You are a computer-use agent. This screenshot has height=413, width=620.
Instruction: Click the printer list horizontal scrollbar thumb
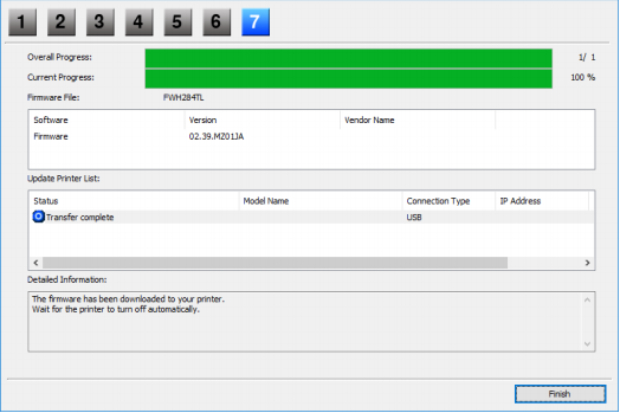coord(275,263)
